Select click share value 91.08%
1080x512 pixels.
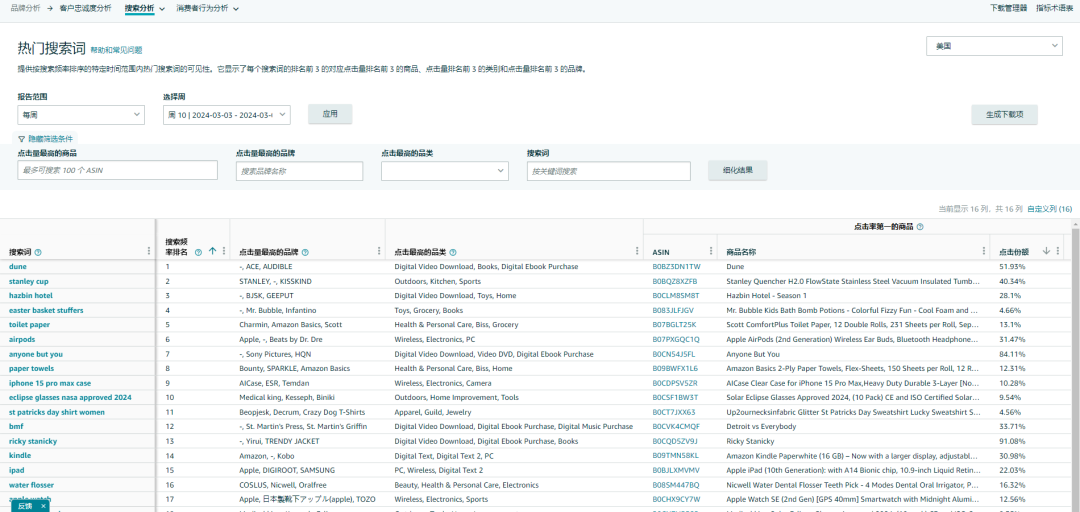1012,441
